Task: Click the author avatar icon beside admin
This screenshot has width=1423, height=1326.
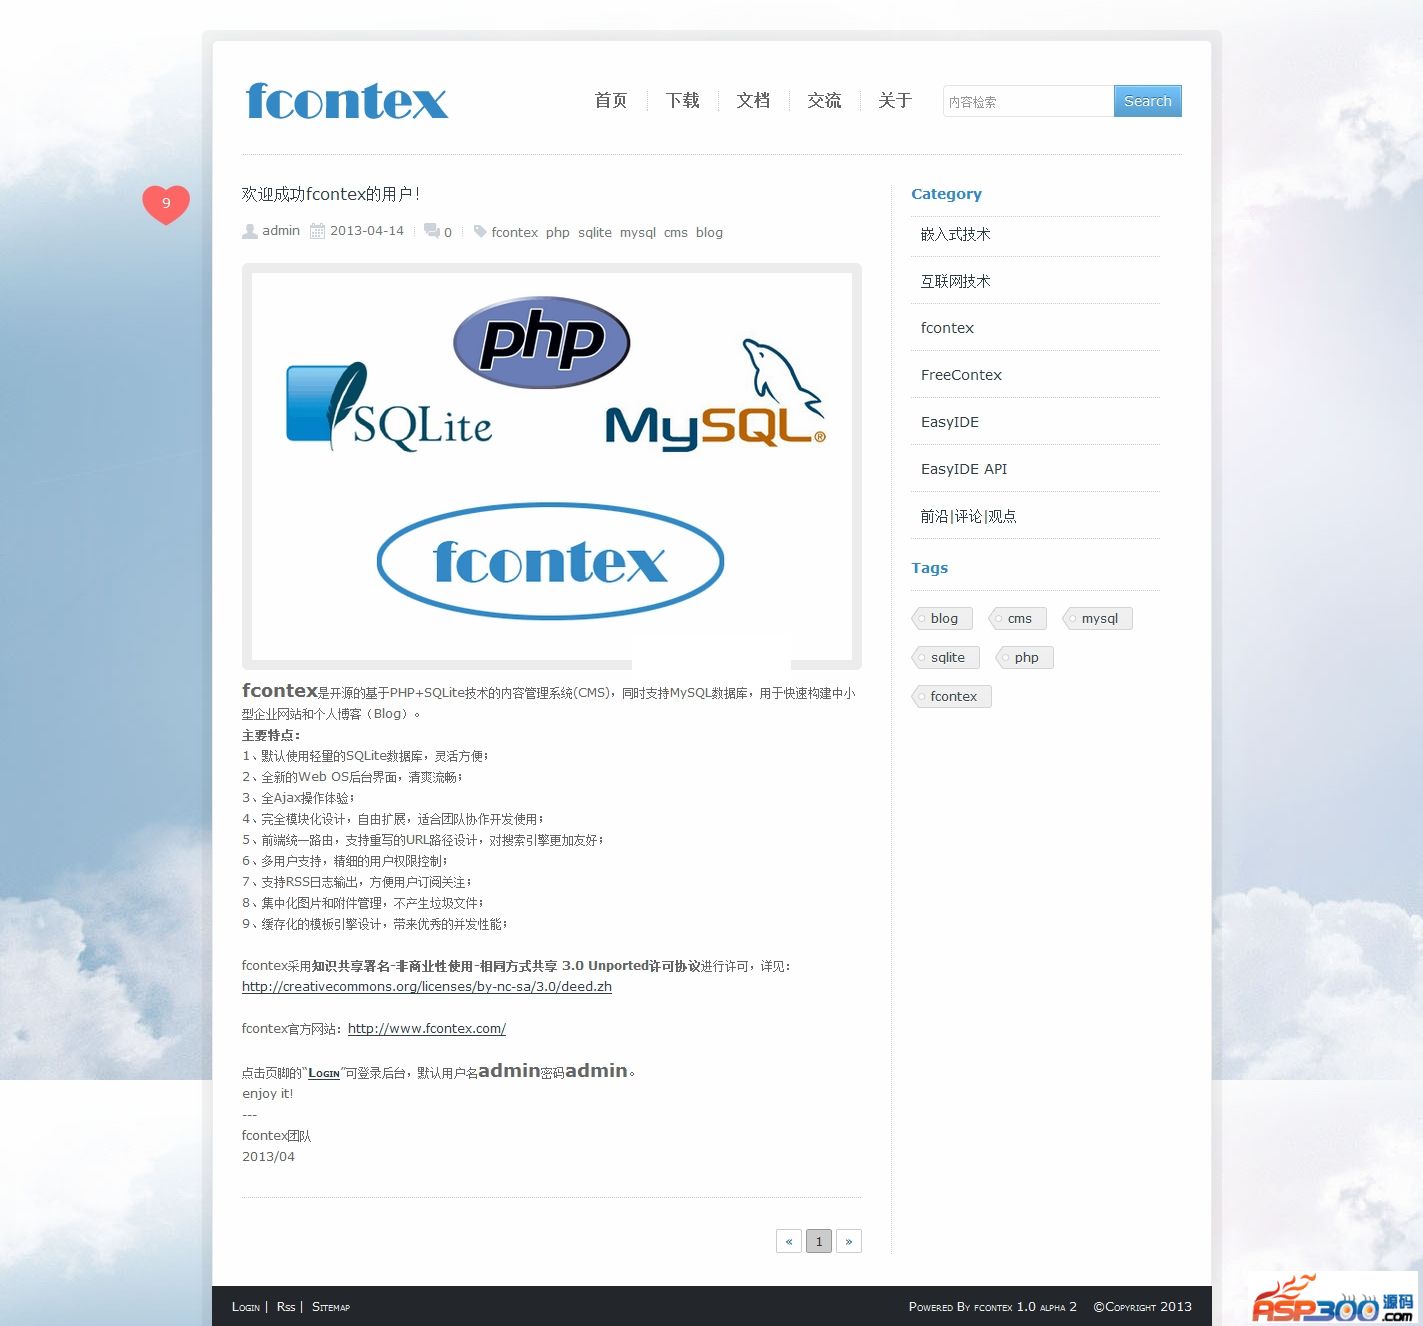Action: pyautogui.click(x=250, y=231)
